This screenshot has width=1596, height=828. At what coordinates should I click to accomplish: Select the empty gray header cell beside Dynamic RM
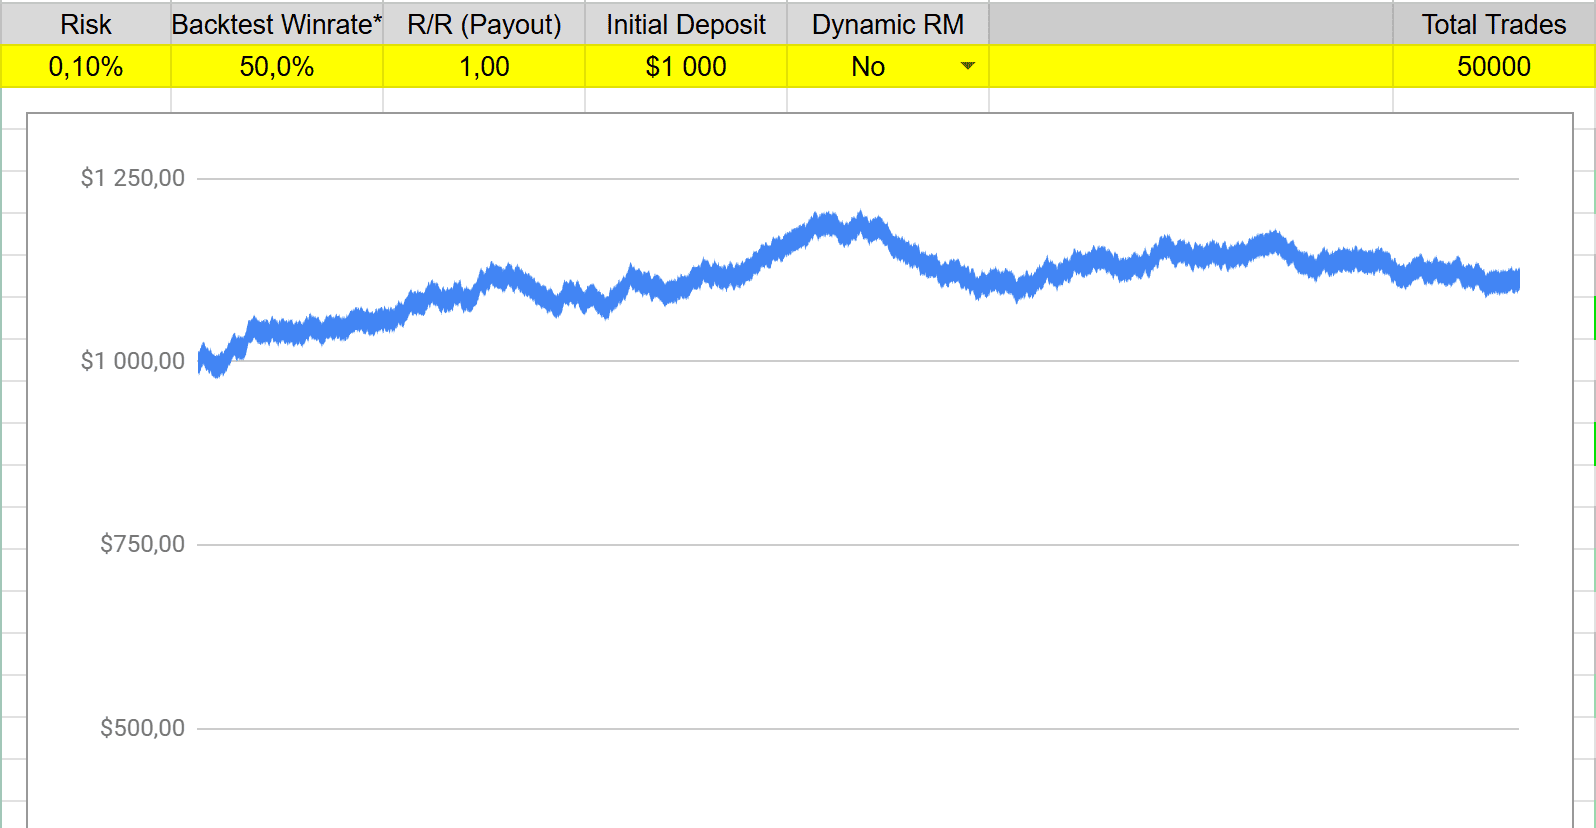[x=1190, y=24]
